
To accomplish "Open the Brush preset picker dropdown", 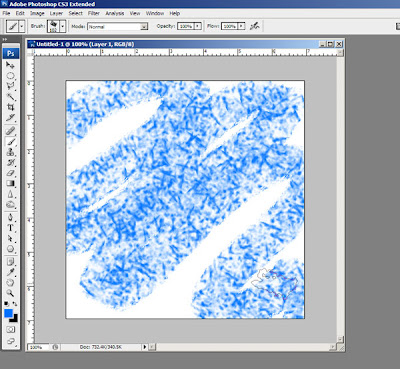I will (62, 26).
